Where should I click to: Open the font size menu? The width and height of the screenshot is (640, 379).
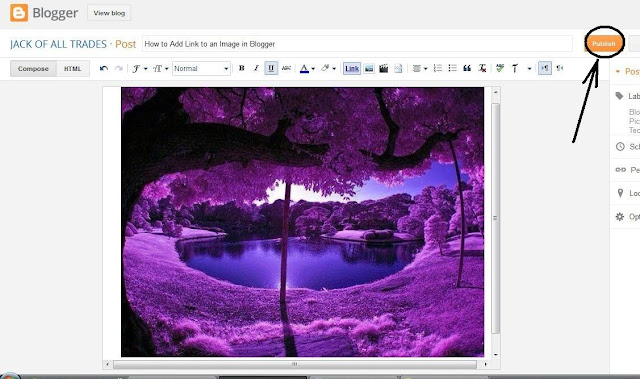click(x=160, y=69)
